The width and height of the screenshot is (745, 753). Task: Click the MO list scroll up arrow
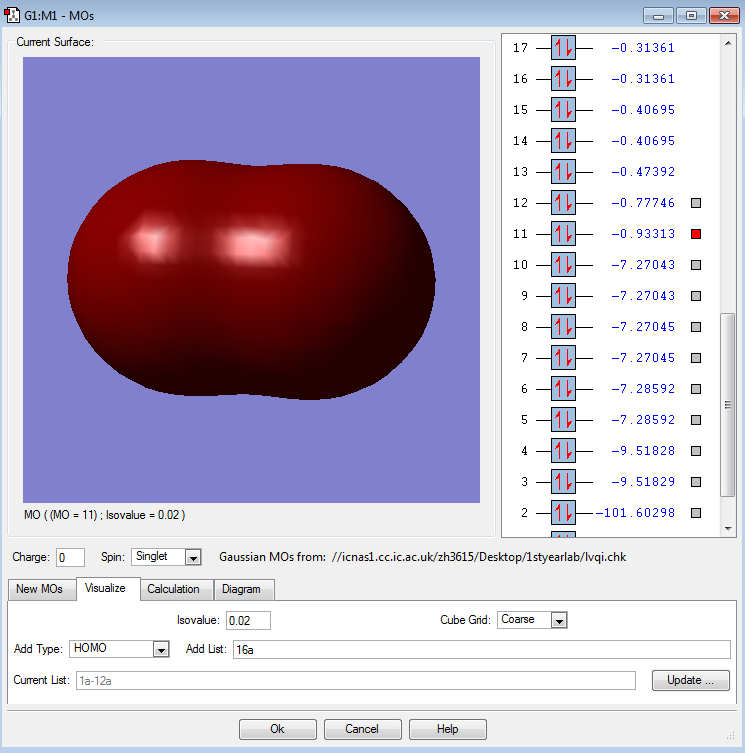pos(728,43)
